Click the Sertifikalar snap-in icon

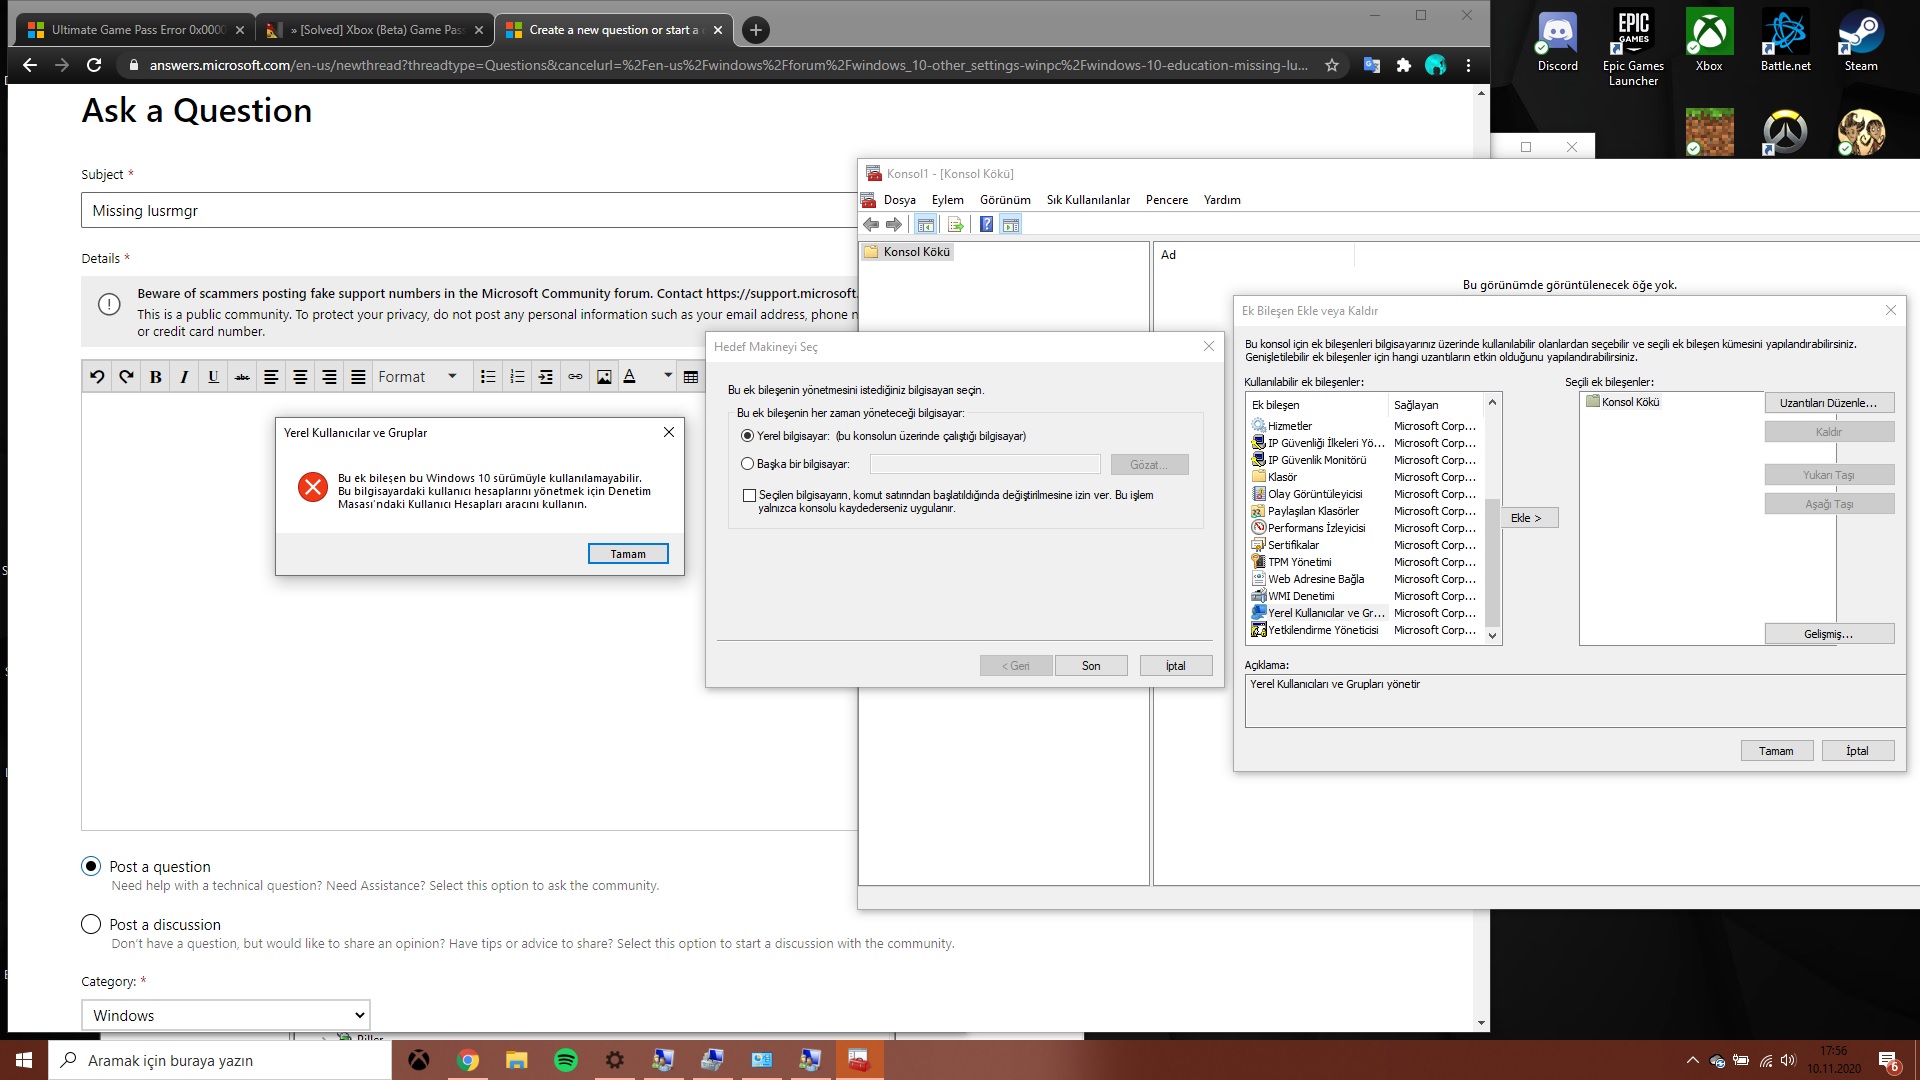pos(1257,543)
